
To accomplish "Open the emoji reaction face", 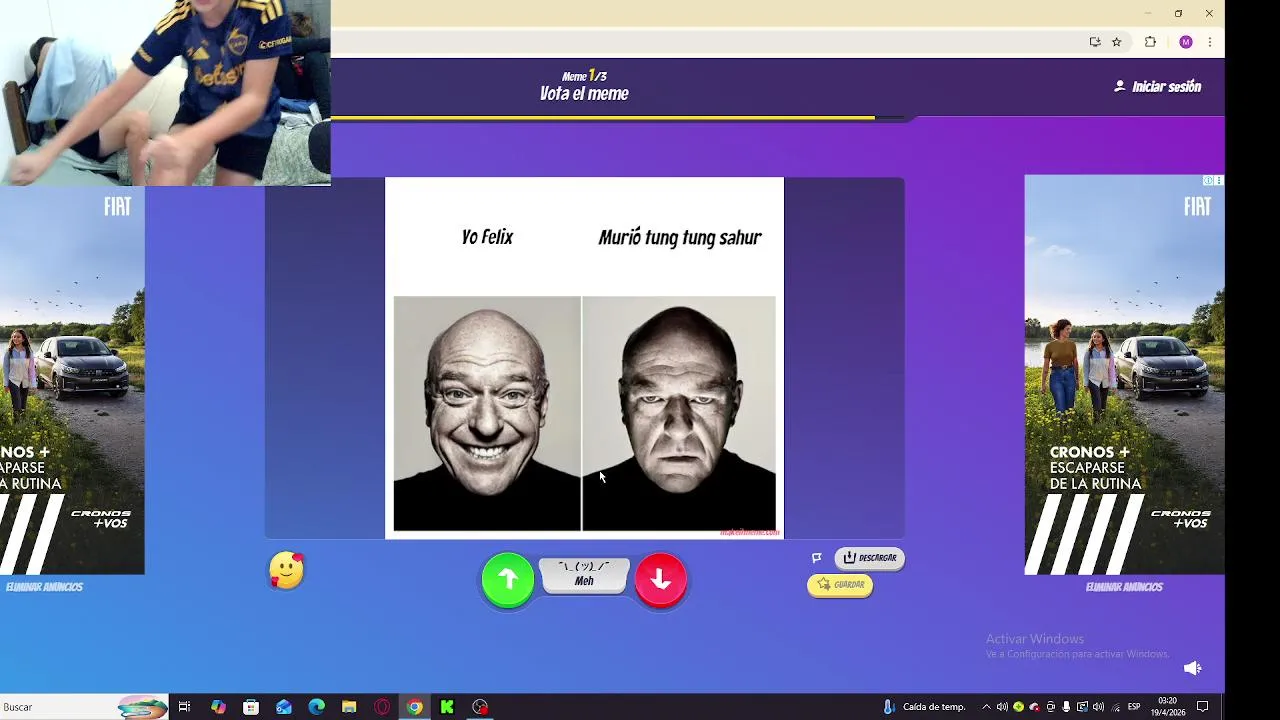I will pyautogui.click(x=286, y=570).
